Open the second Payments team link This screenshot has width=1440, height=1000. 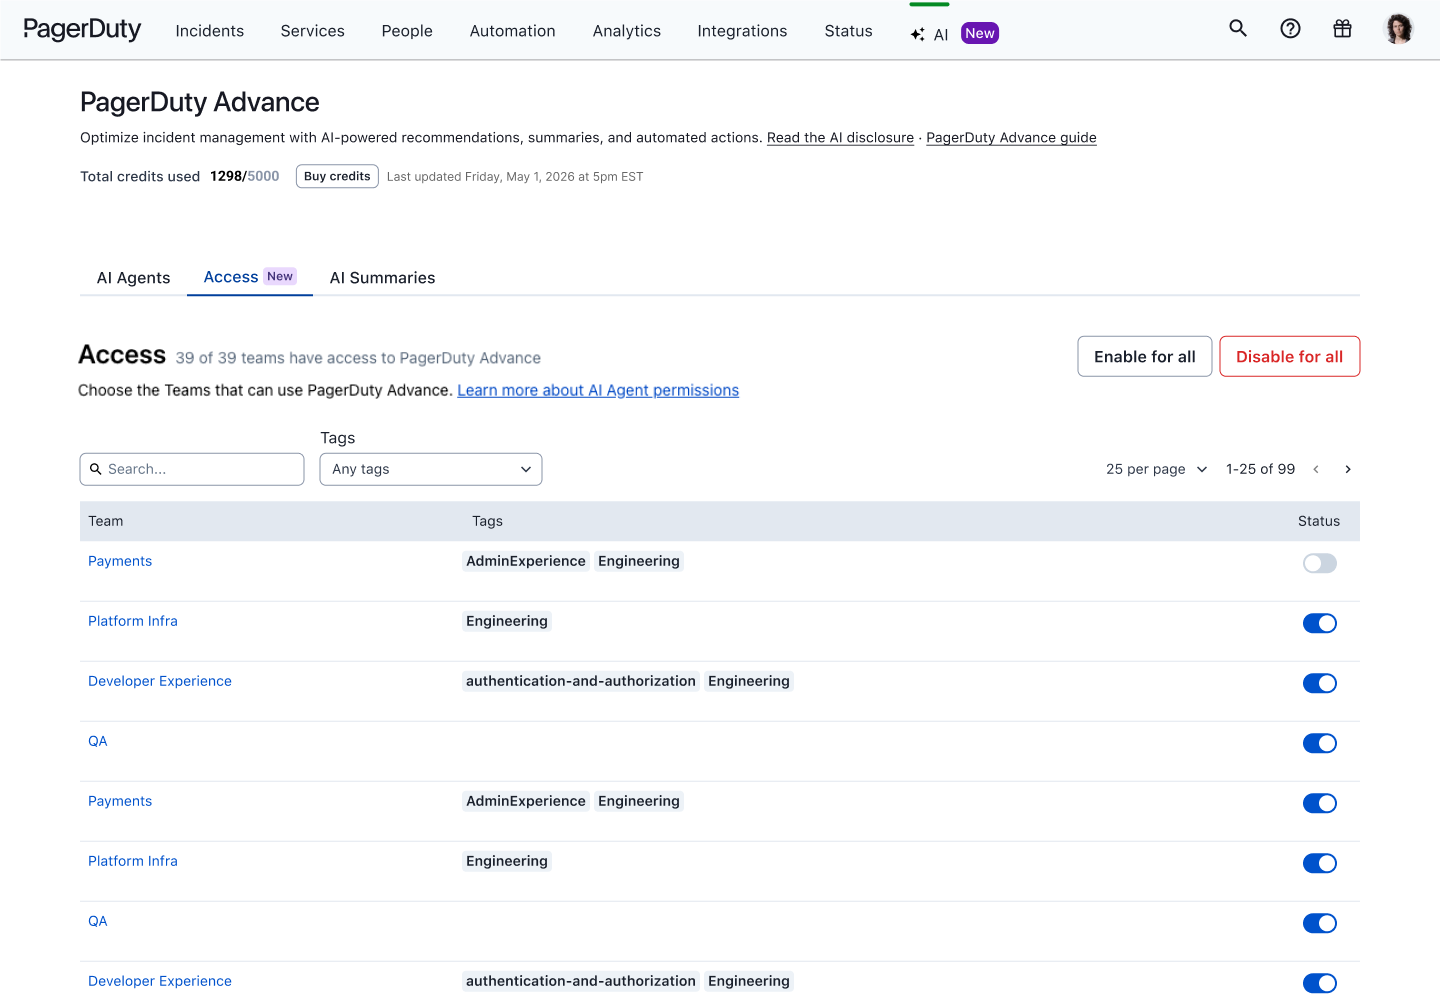[x=120, y=801]
